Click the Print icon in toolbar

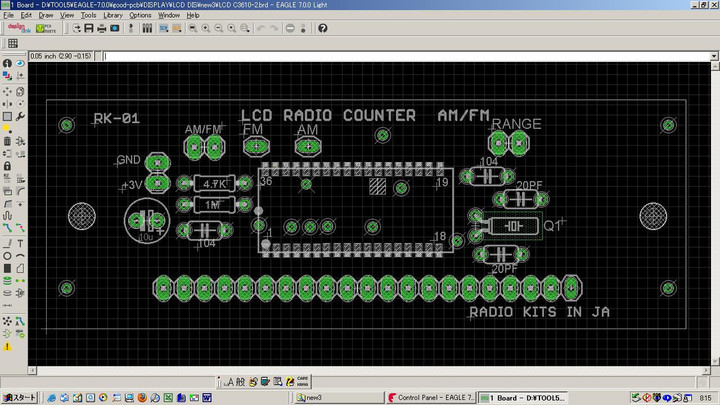(x=102, y=28)
